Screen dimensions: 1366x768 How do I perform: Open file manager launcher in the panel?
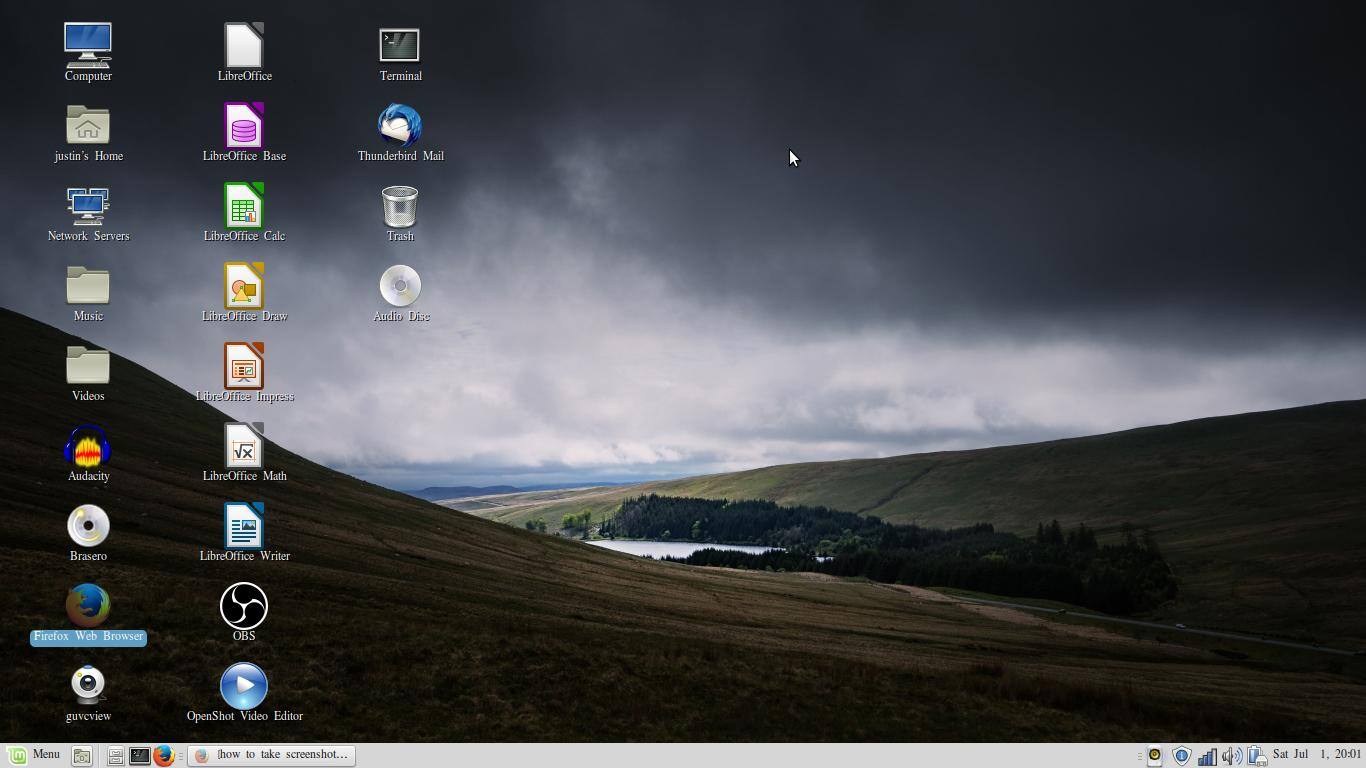click(x=116, y=756)
